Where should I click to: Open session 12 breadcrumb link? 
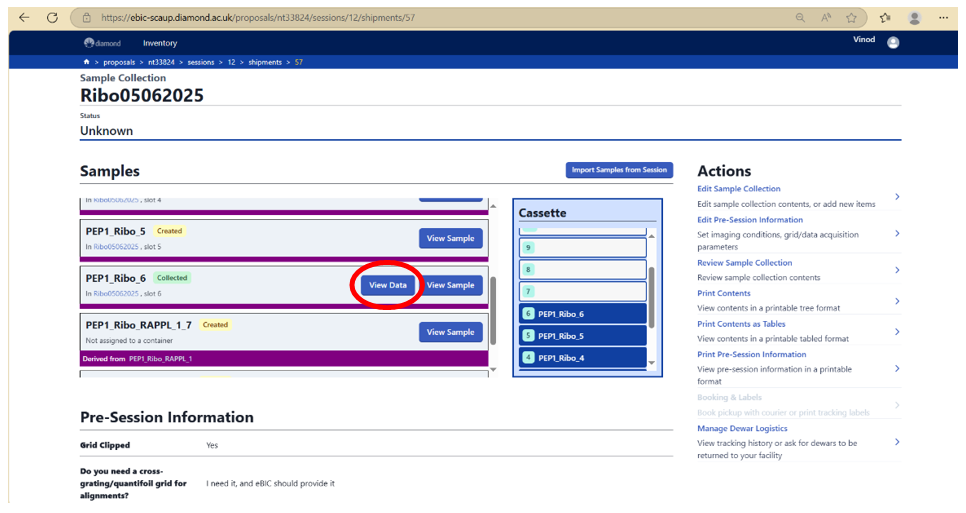(x=231, y=62)
